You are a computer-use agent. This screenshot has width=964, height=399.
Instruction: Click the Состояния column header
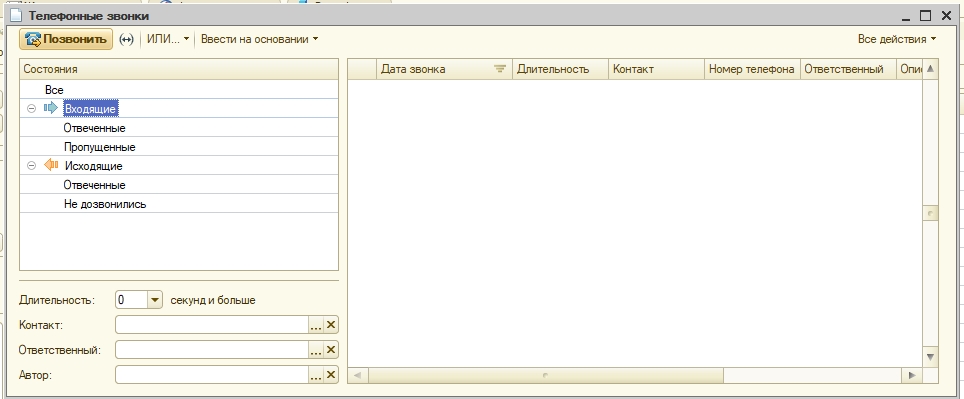pyautogui.click(x=179, y=69)
